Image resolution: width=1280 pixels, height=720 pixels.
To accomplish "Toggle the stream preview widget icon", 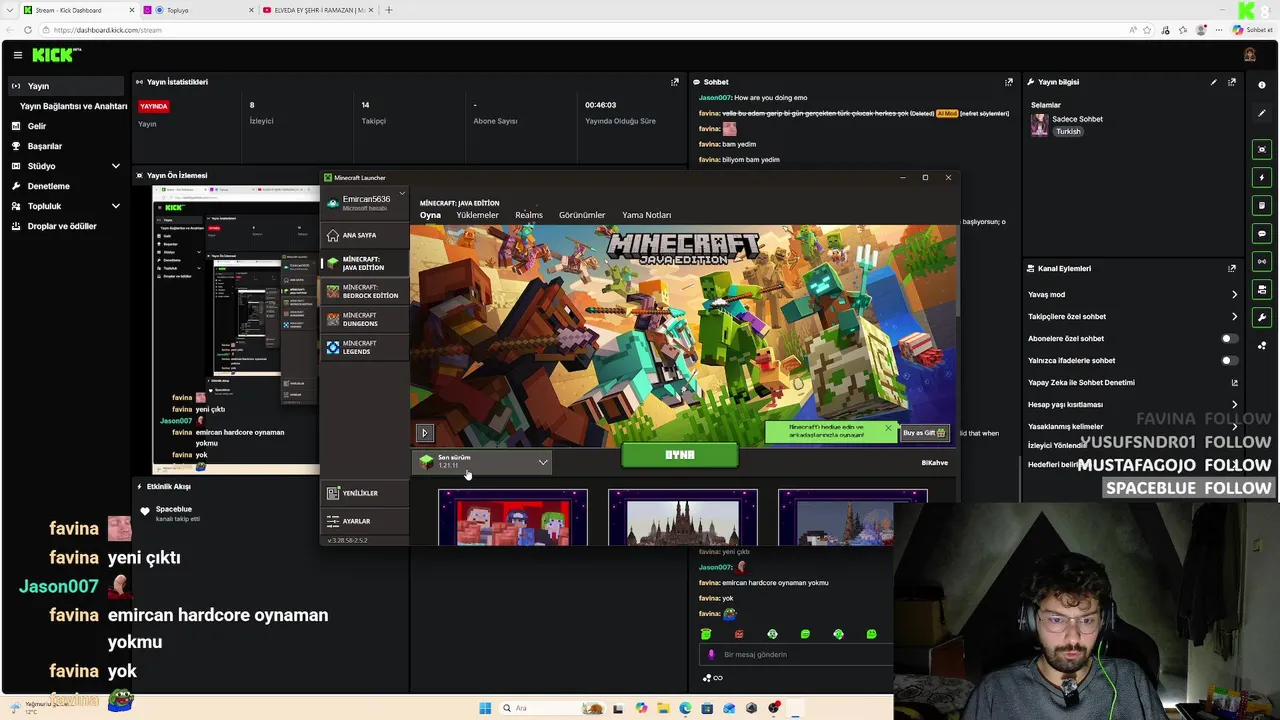I will tap(1262, 149).
